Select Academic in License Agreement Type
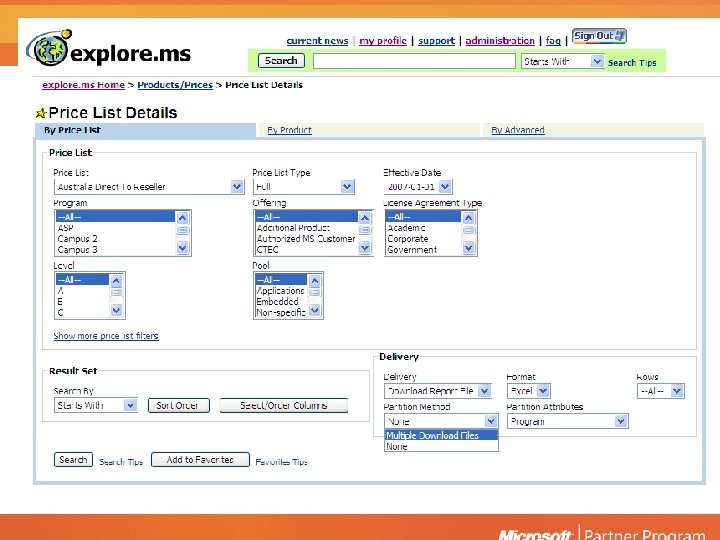The height and width of the screenshot is (540, 720). point(423,228)
